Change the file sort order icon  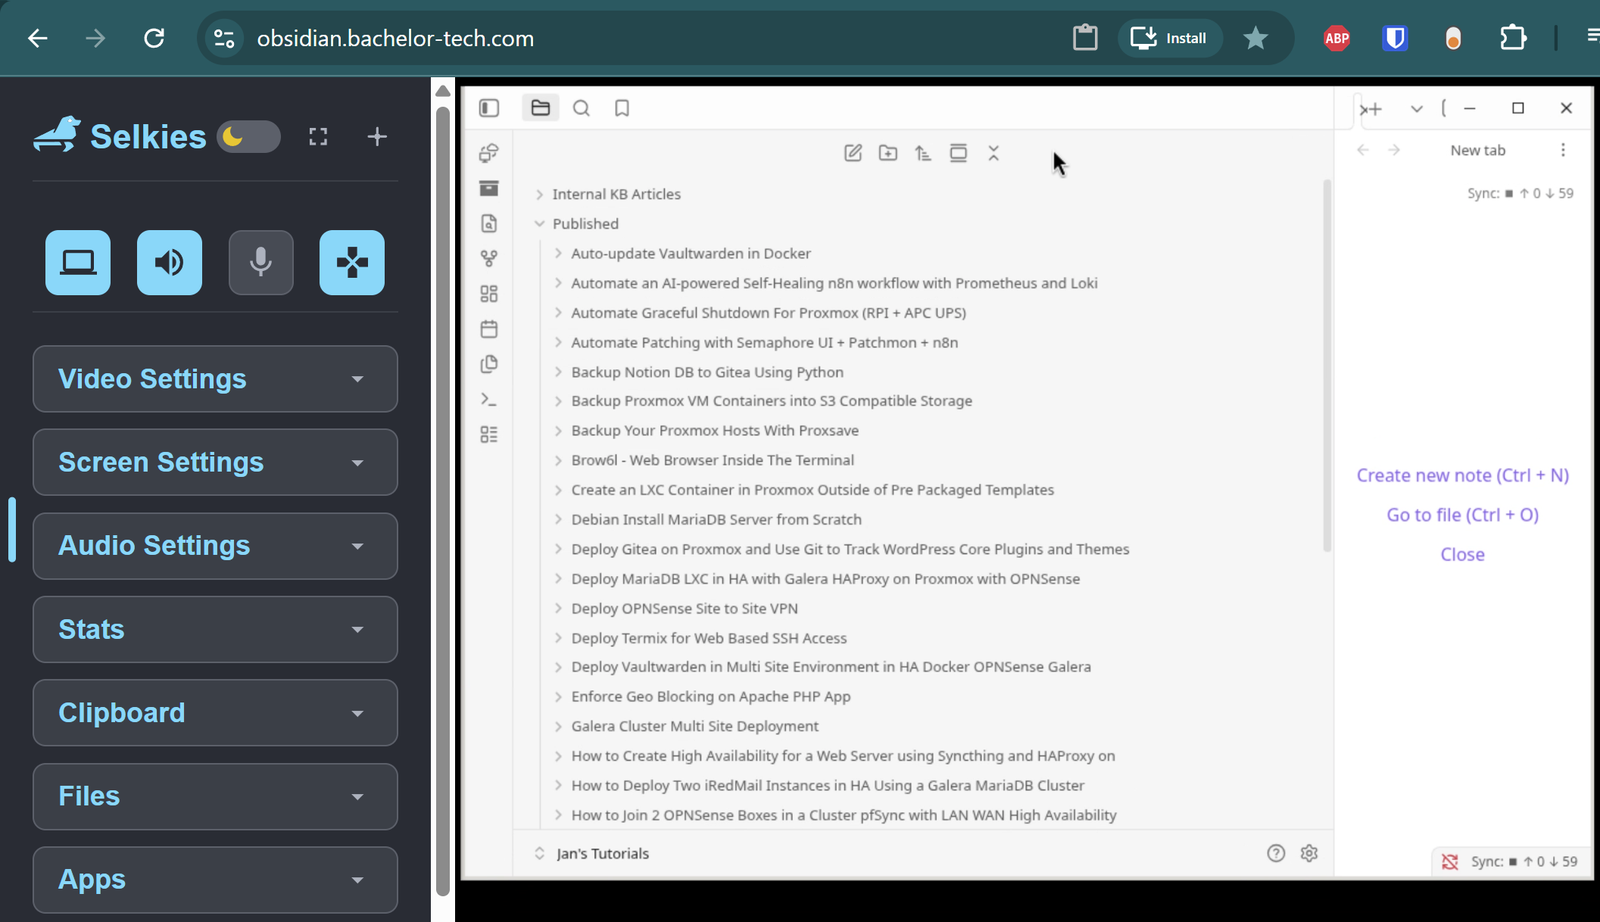click(923, 153)
